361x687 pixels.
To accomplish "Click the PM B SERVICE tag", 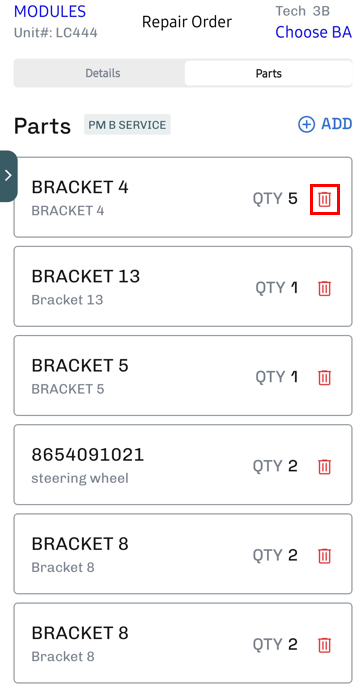I will click(127, 125).
